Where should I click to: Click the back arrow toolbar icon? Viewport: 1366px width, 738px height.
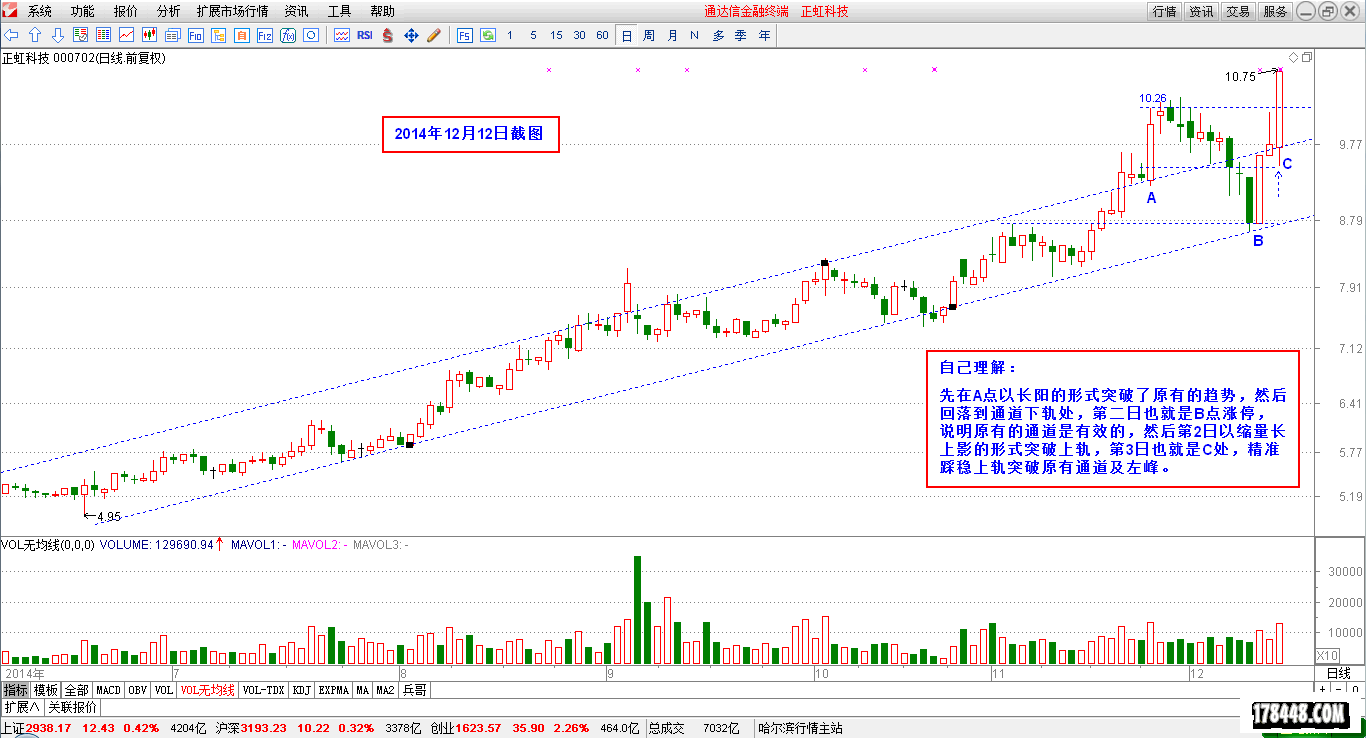pos(12,35)
